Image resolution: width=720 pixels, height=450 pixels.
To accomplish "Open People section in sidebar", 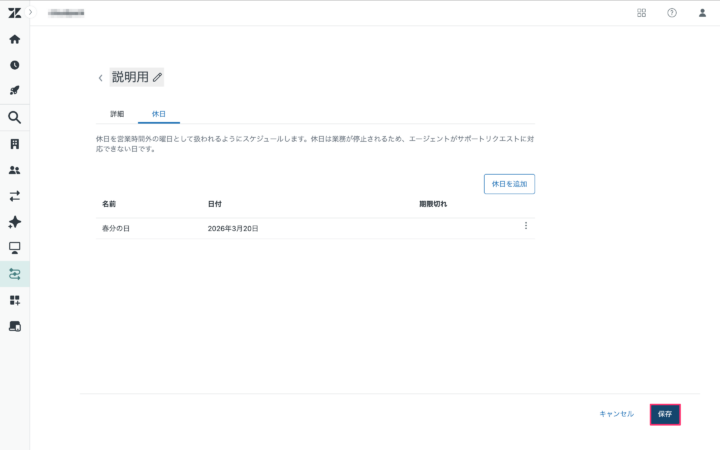I will (x=15, y=170).
